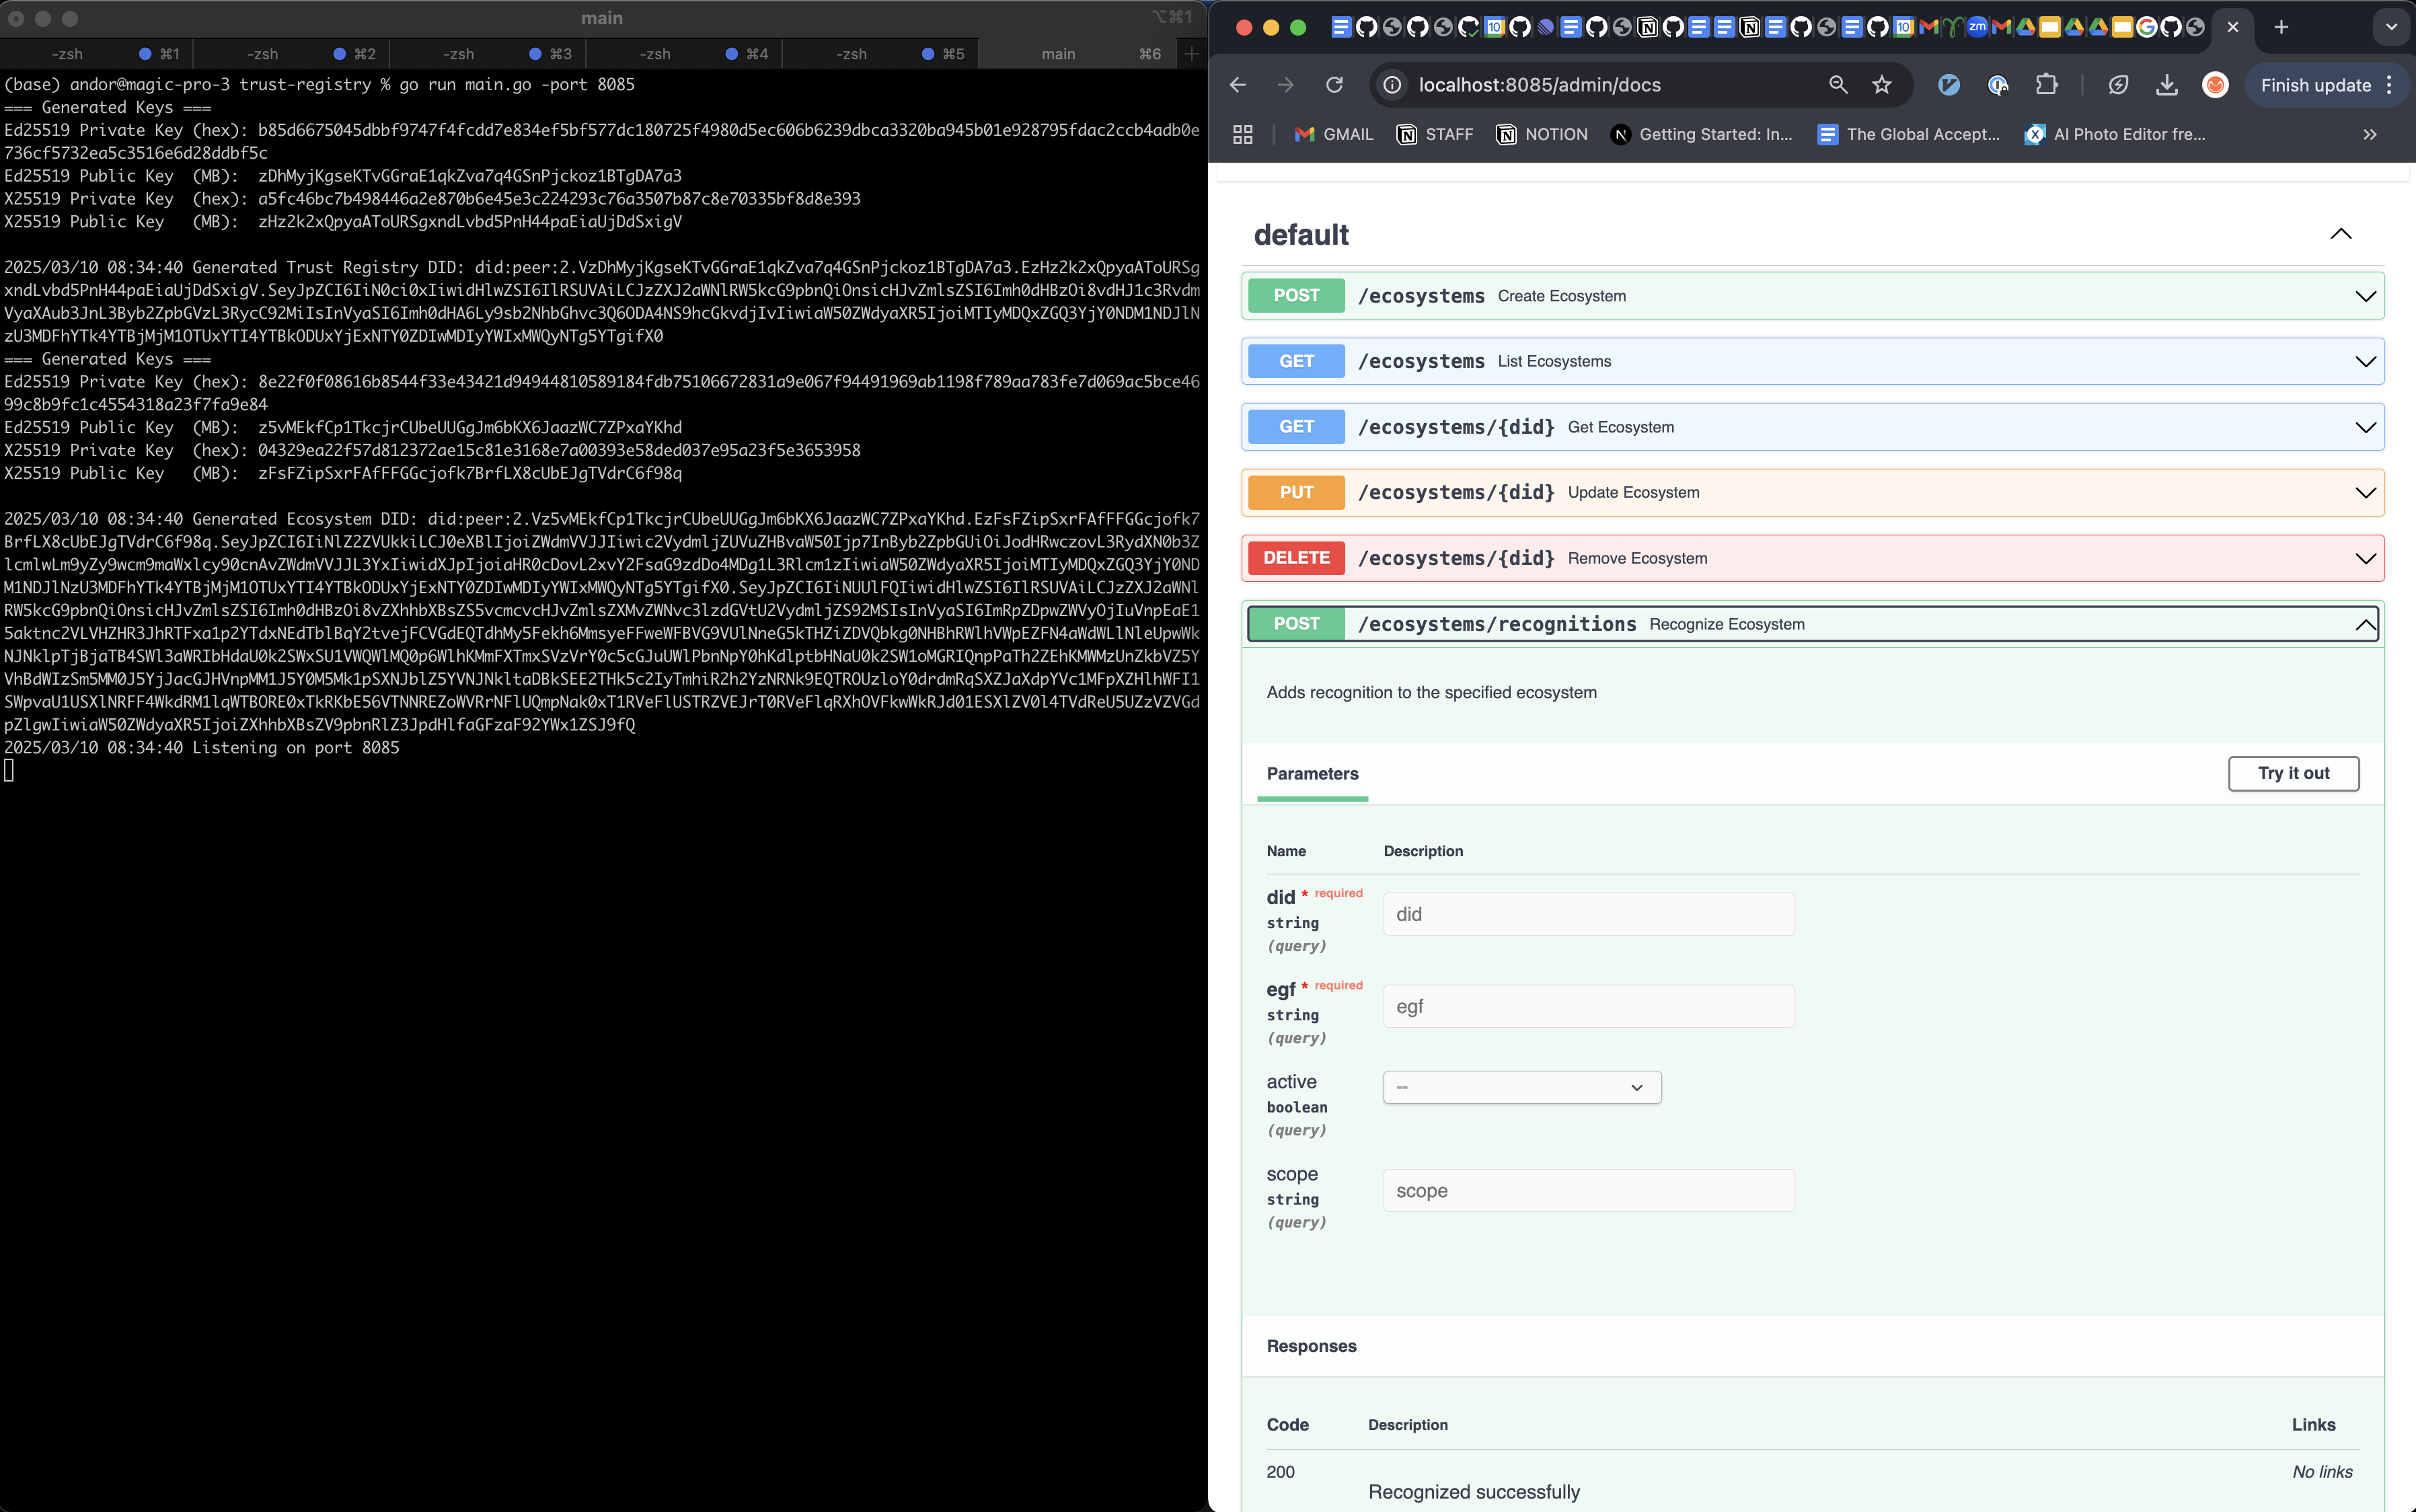Switch to terminal tab -zsh ⌘1
Viewport: 2416px width, 1512px height.
pos(97,54)
